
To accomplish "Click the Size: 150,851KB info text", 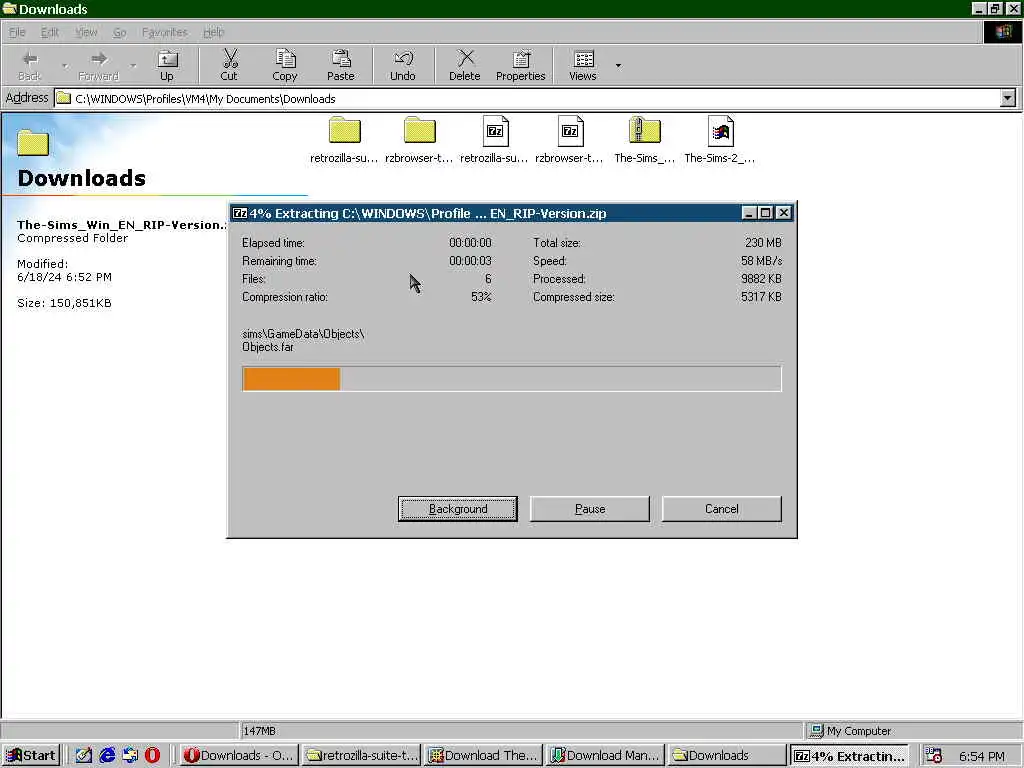I will (x=64, y=303).
